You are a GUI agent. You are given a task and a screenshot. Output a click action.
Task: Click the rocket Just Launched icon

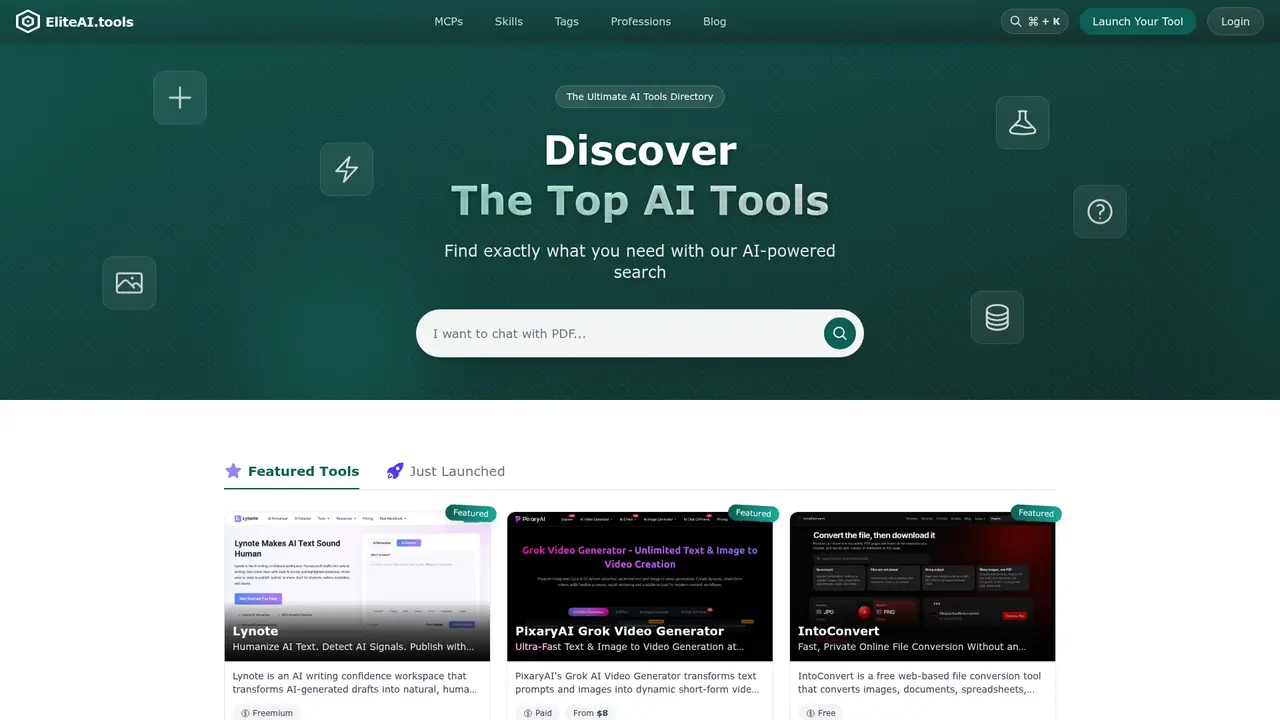(x=395, y=471)
